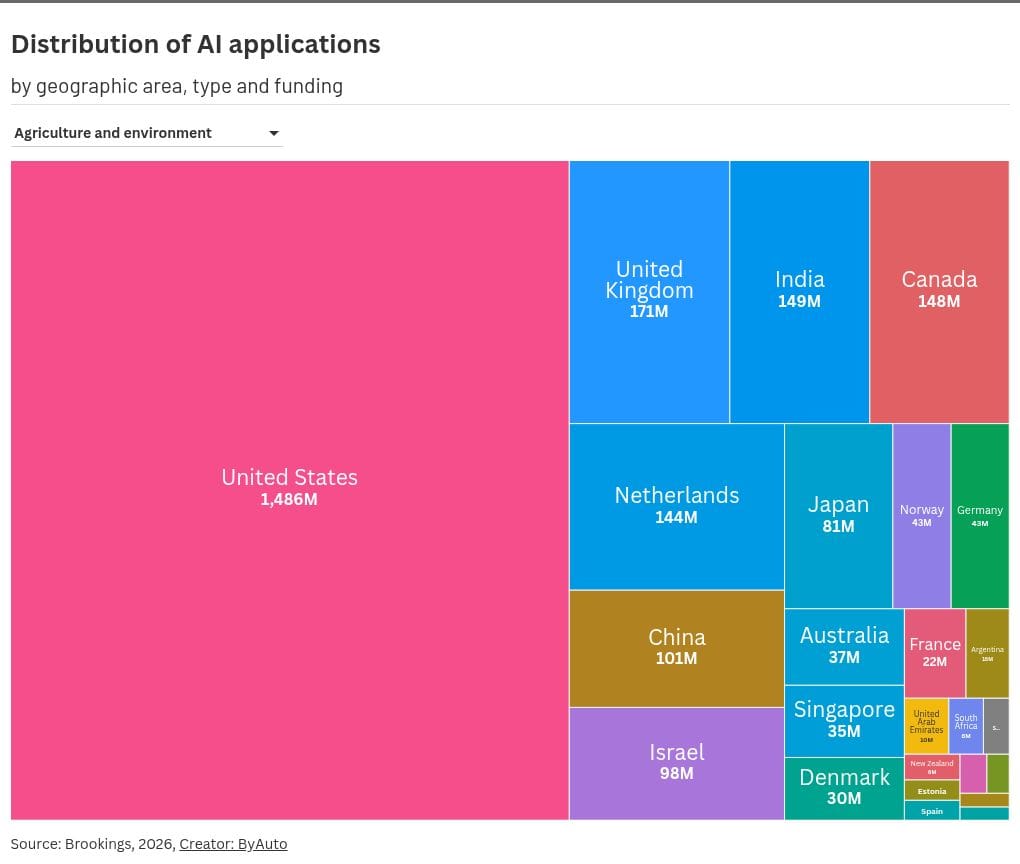This screenshot has width=1020, height=864.
Task: Follow the Creator: ByAuto link
Action: click(x=233, y=844)
